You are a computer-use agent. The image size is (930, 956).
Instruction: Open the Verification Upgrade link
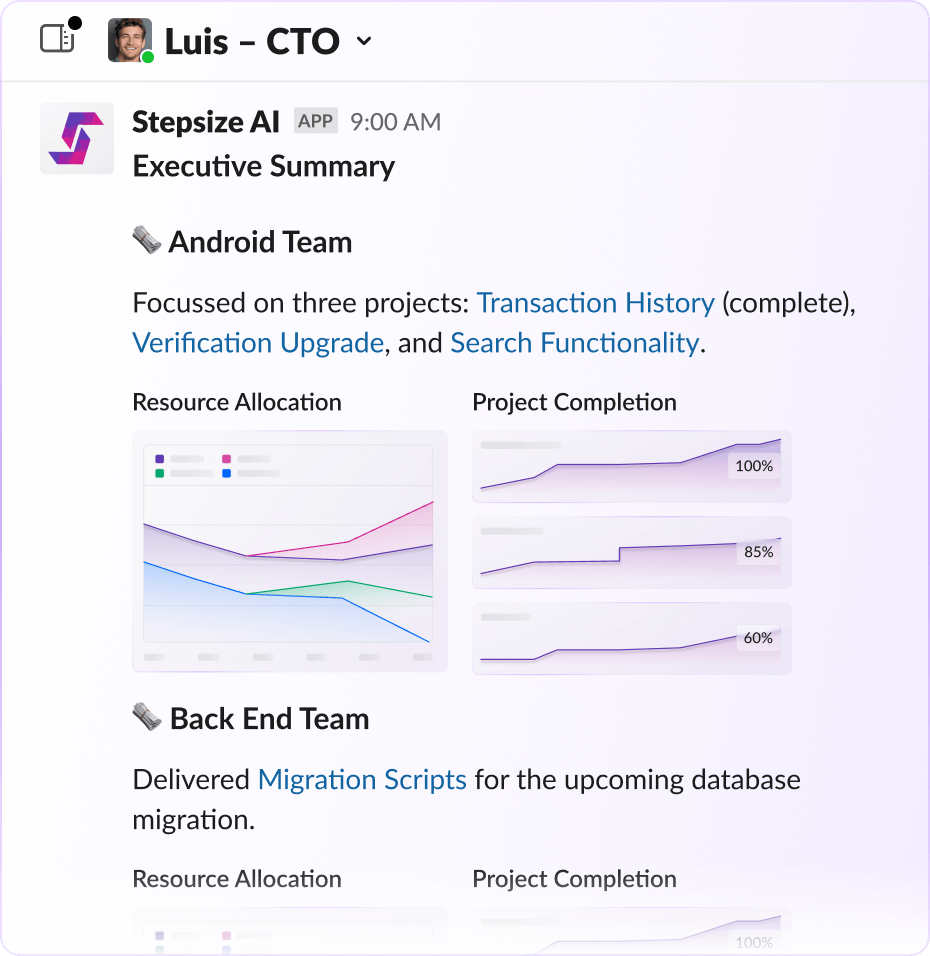click(x=258, y=343)
